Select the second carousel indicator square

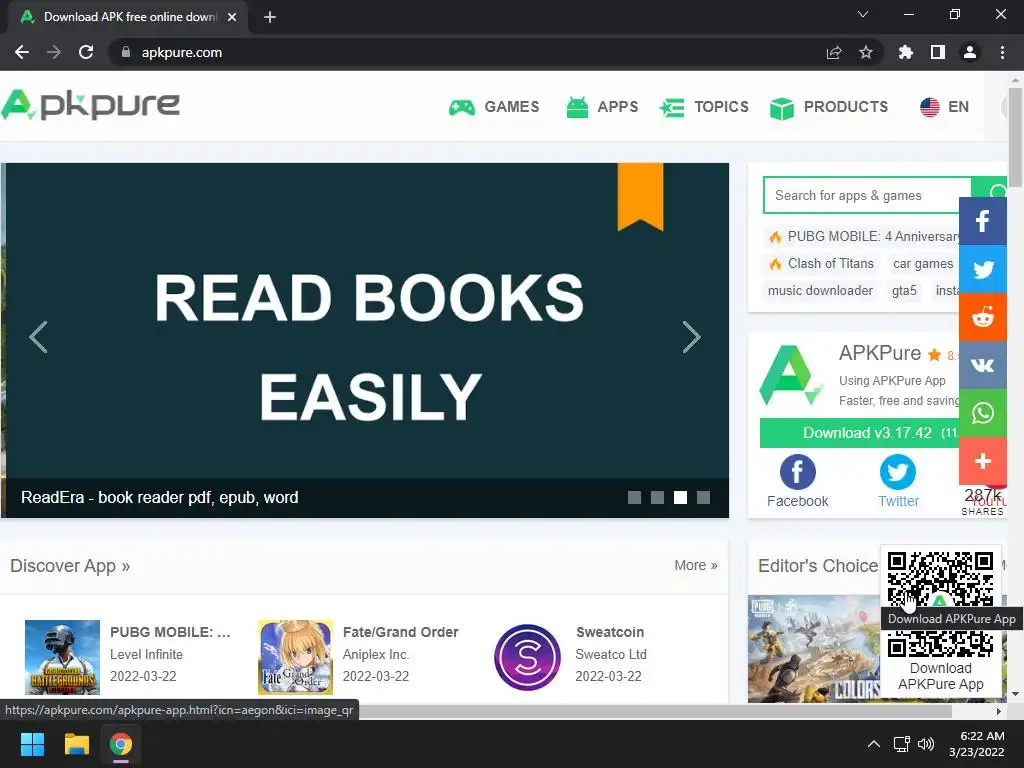658,498
